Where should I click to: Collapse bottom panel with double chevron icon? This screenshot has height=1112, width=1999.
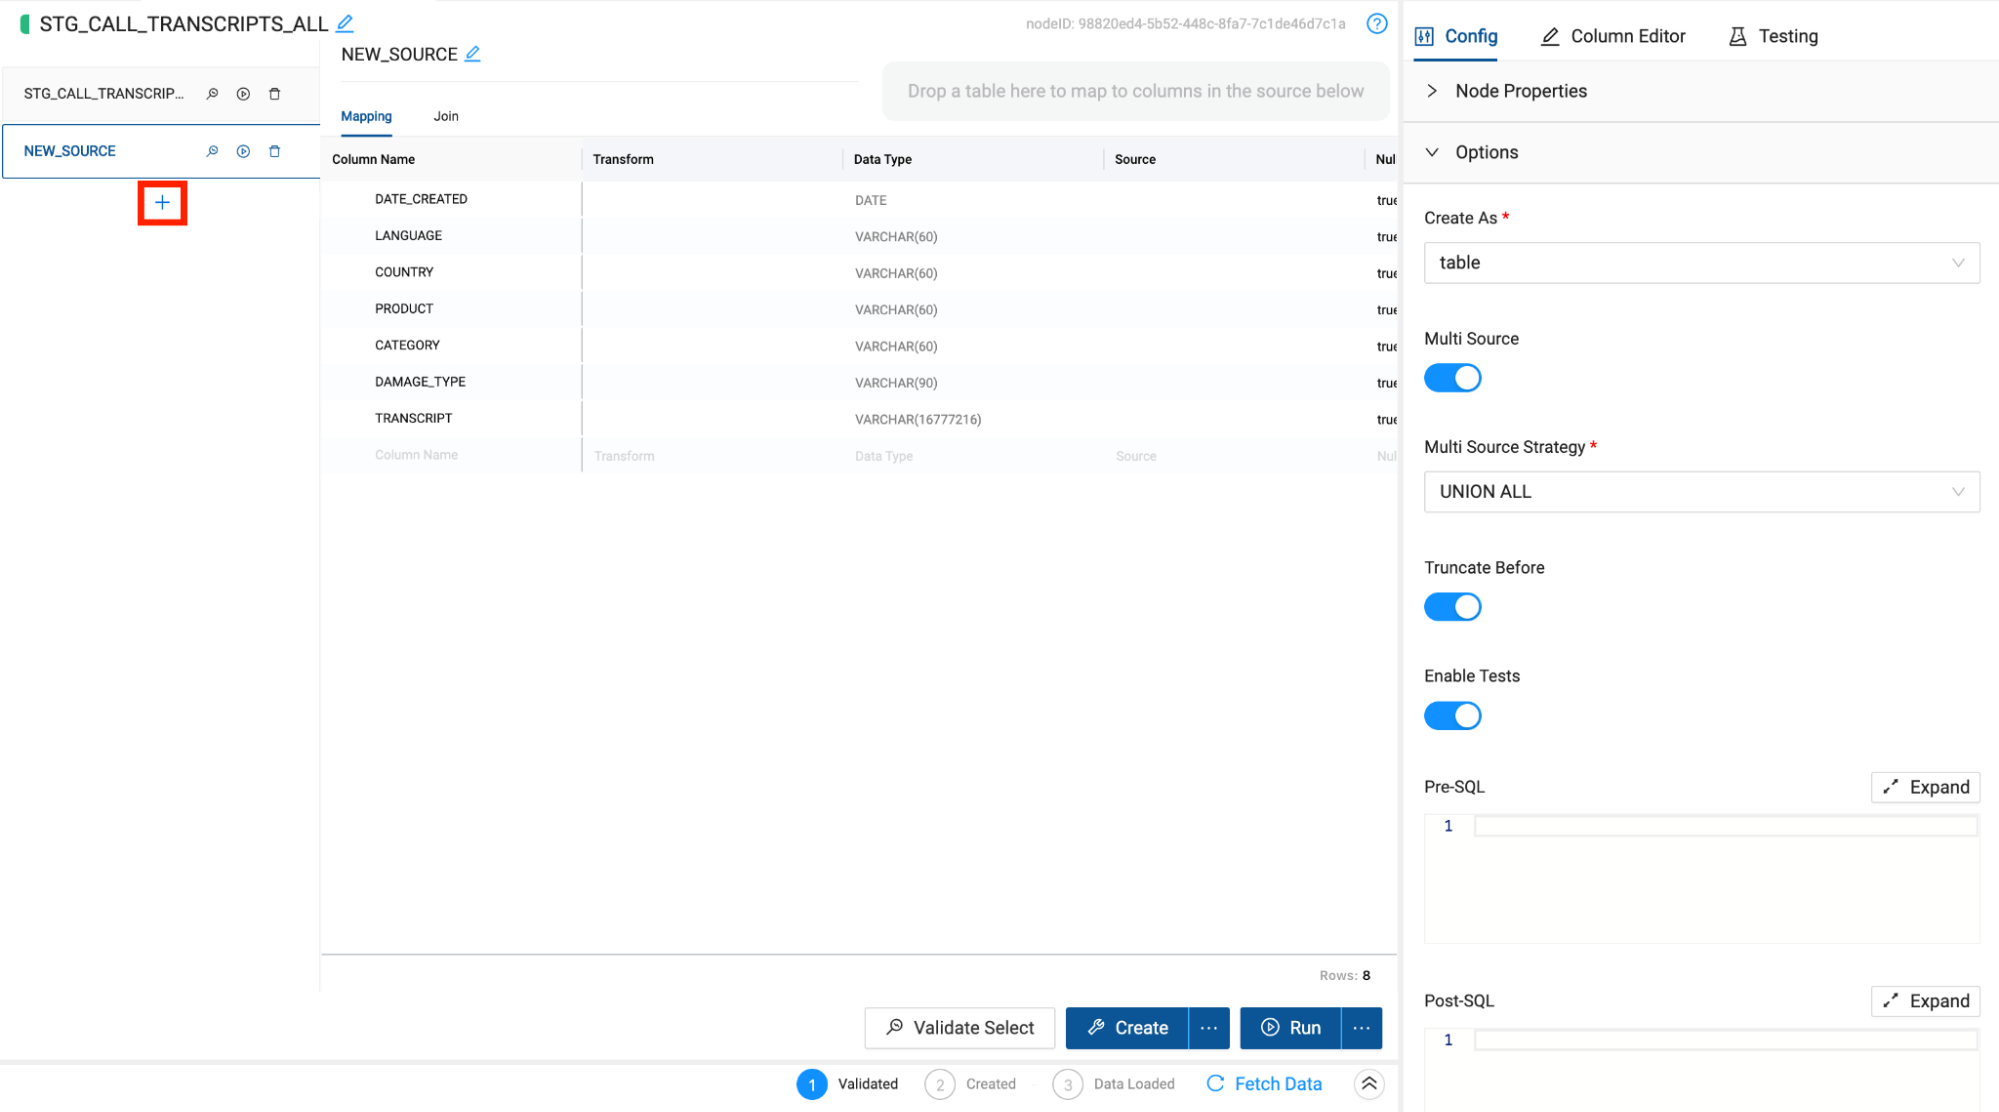[x=1369, y=1084]
